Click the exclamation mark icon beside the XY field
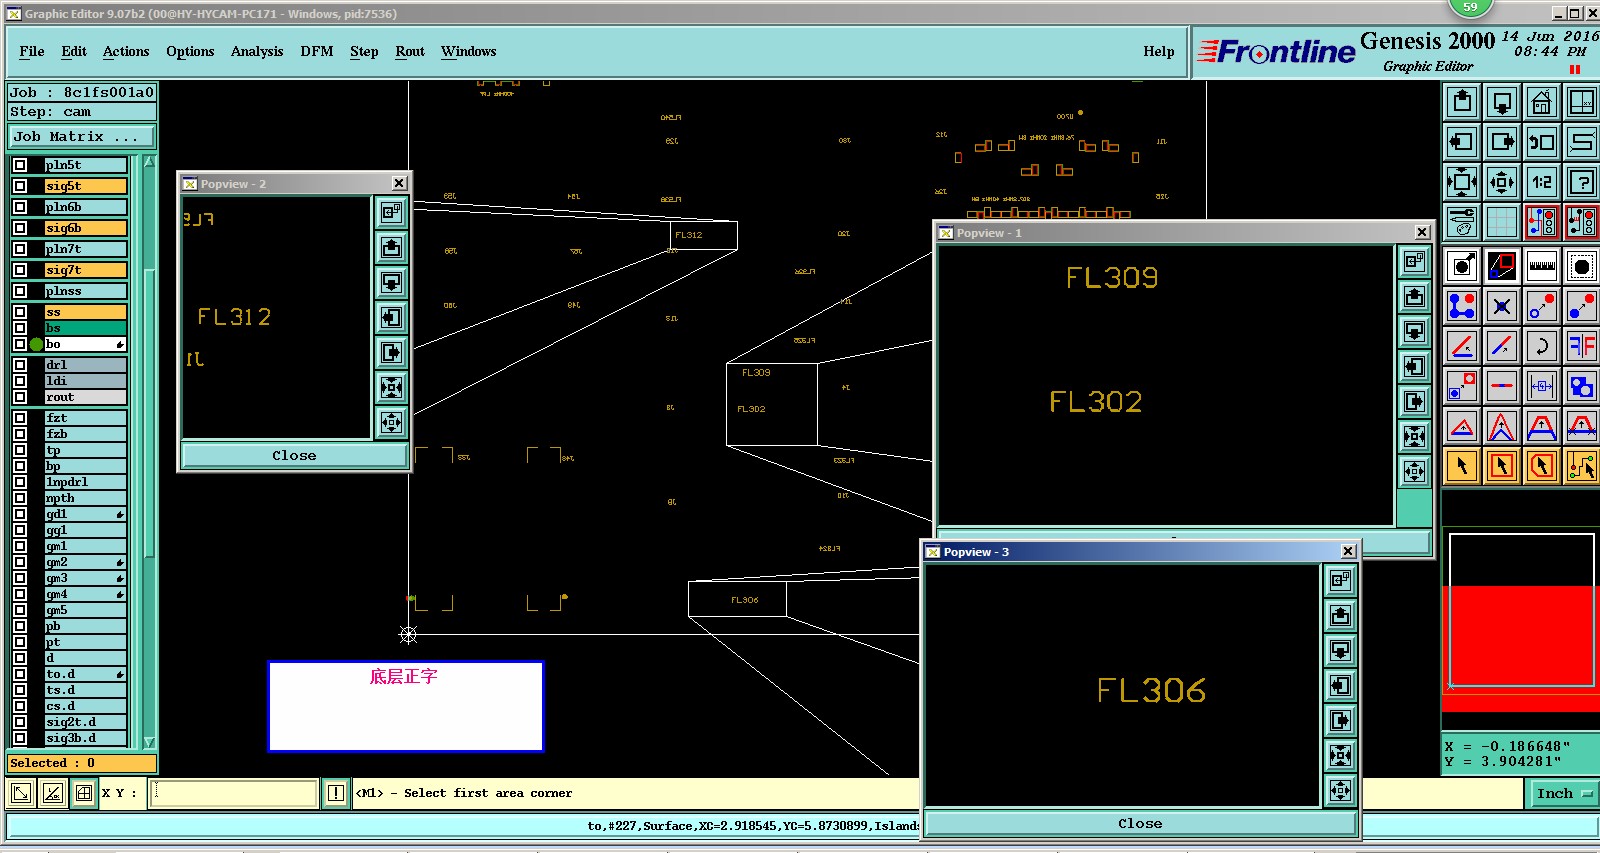Screen dimensions: 1600x853 click(x=336, y=793)
